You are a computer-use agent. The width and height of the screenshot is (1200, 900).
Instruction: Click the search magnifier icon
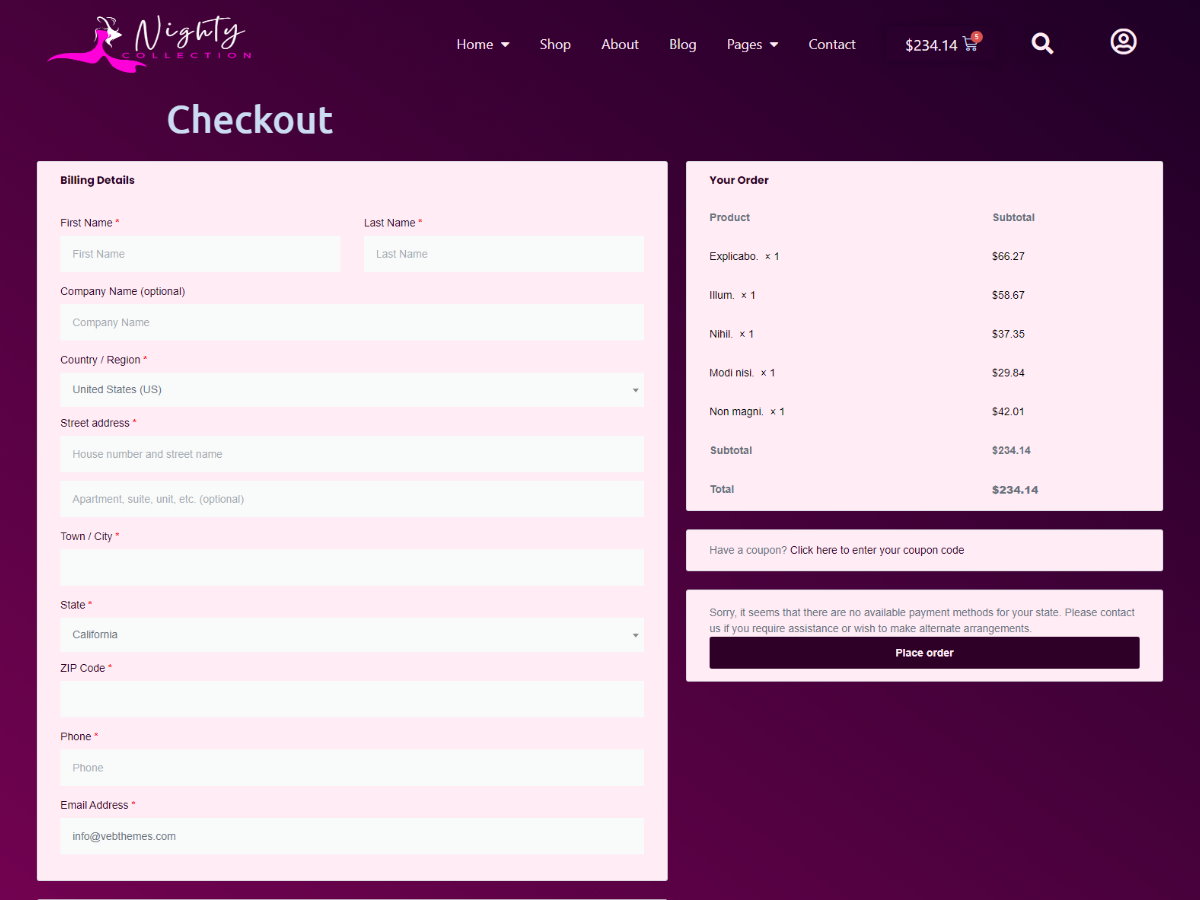(x=1042, y=44)
